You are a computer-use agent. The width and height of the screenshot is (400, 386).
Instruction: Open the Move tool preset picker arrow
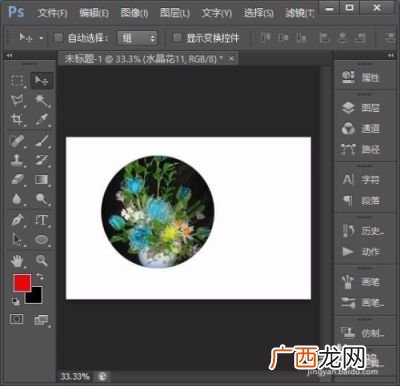pyautogui.click(x=41, y=38)
